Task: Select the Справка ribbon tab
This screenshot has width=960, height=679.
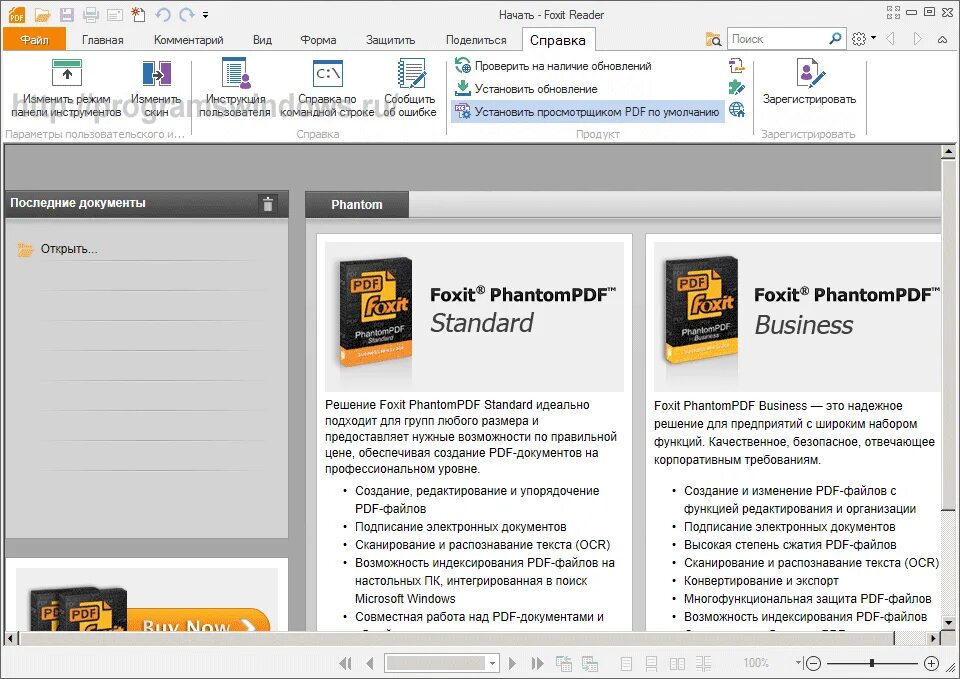Action: pyautogui.click(x=558, y=40)
